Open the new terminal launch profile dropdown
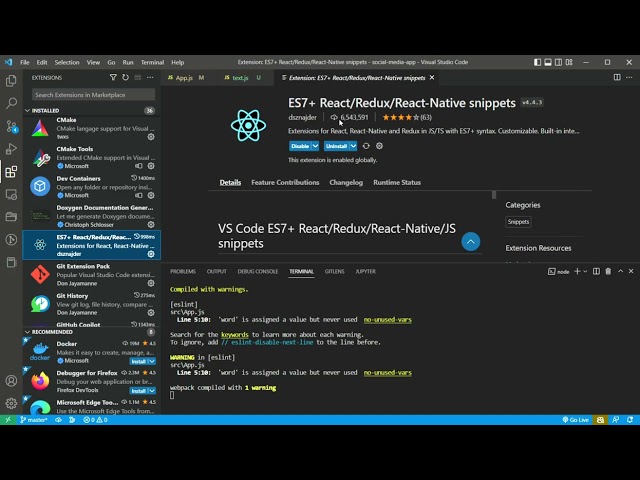Image resolution: width=640 pixels, height=480 pixels. 585,271
